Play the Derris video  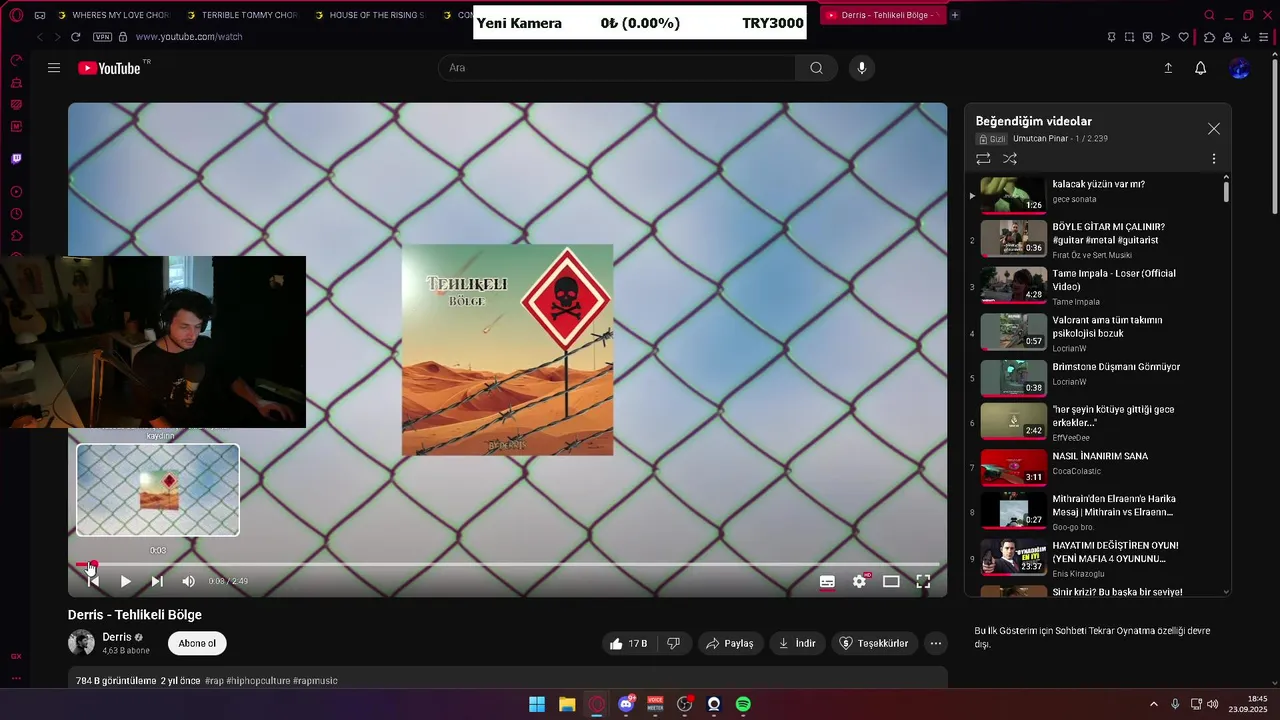pos(125,581)
